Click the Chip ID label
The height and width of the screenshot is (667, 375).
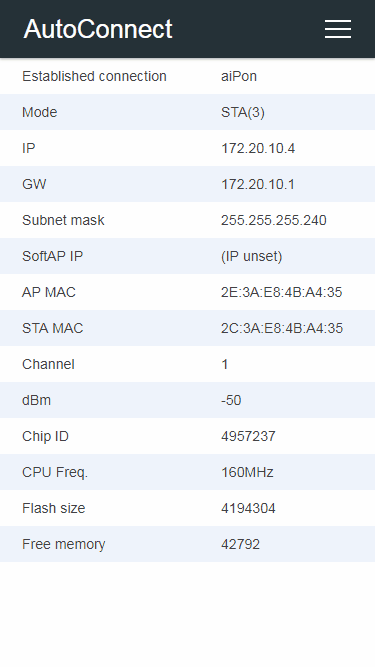point(45,436)
